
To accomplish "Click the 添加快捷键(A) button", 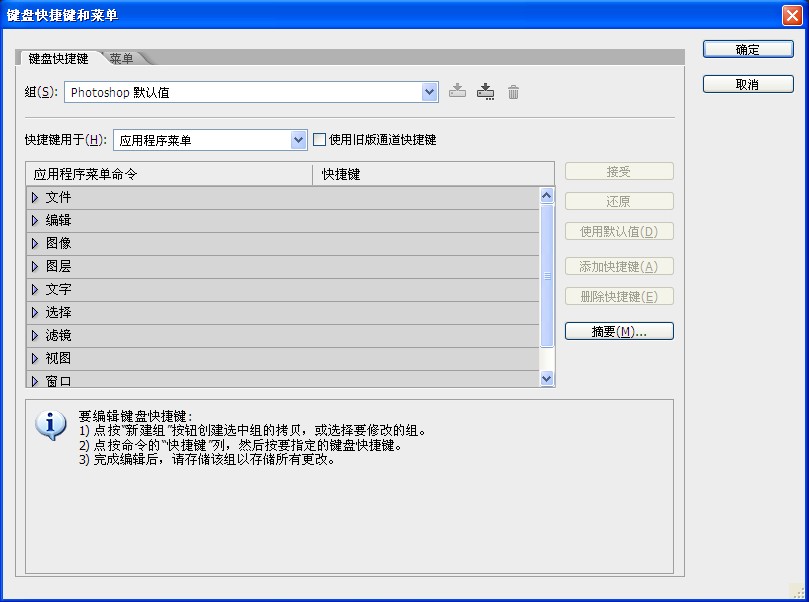I will pos(619,266).
